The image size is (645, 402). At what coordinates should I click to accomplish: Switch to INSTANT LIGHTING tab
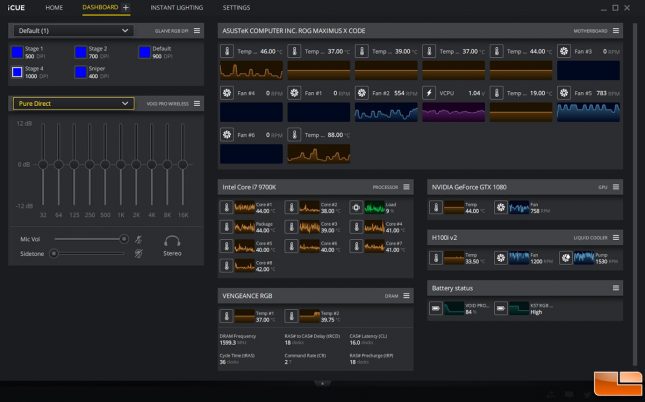176,7
